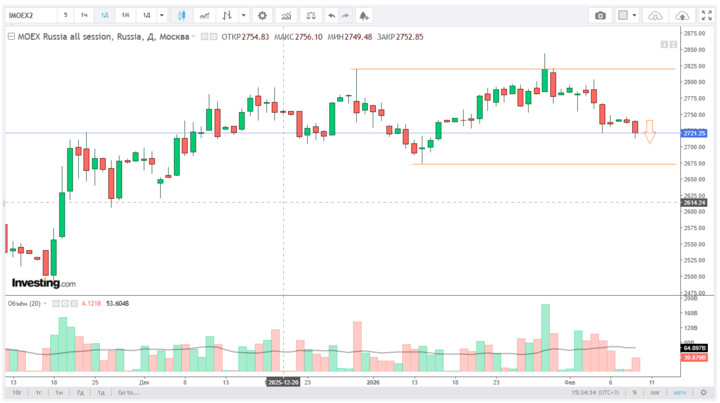The width and height of the screenshot is (720, 403).
Task: Save chart with cloud upload icon
Action: click(x=683, y=16)
